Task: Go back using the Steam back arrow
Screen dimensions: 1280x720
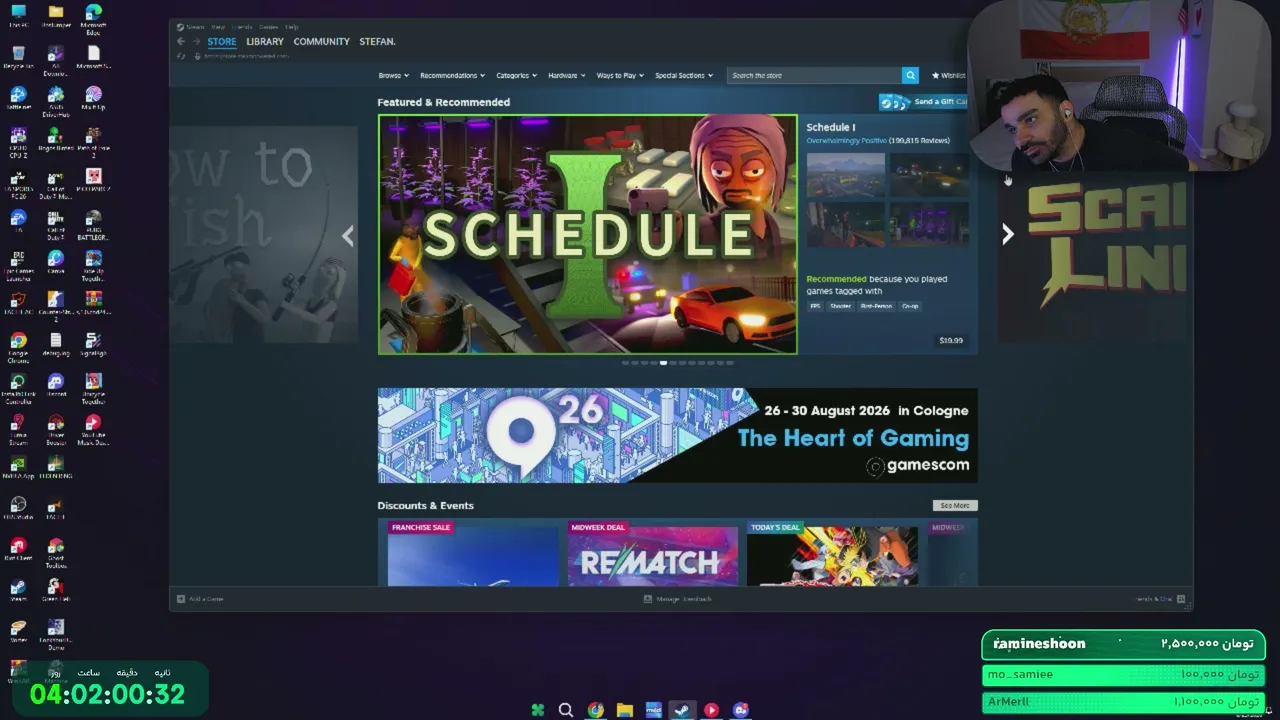Action: pyautogui.click(x=181, y=42)
